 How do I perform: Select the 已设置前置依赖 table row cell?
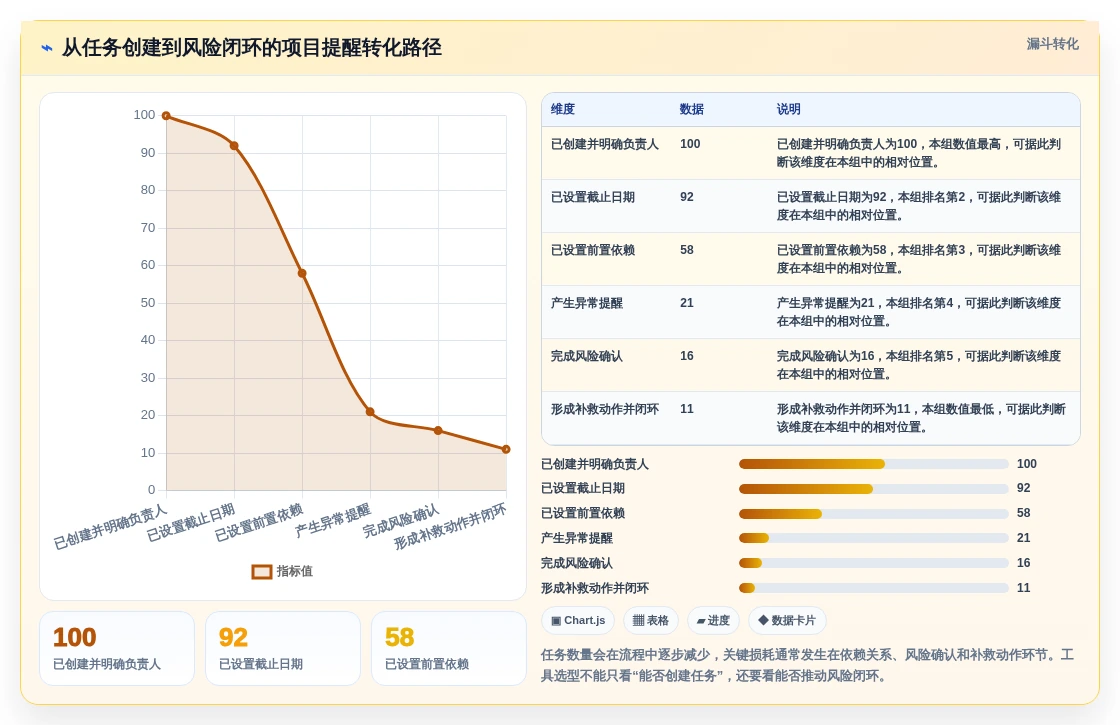coord(593,250)
